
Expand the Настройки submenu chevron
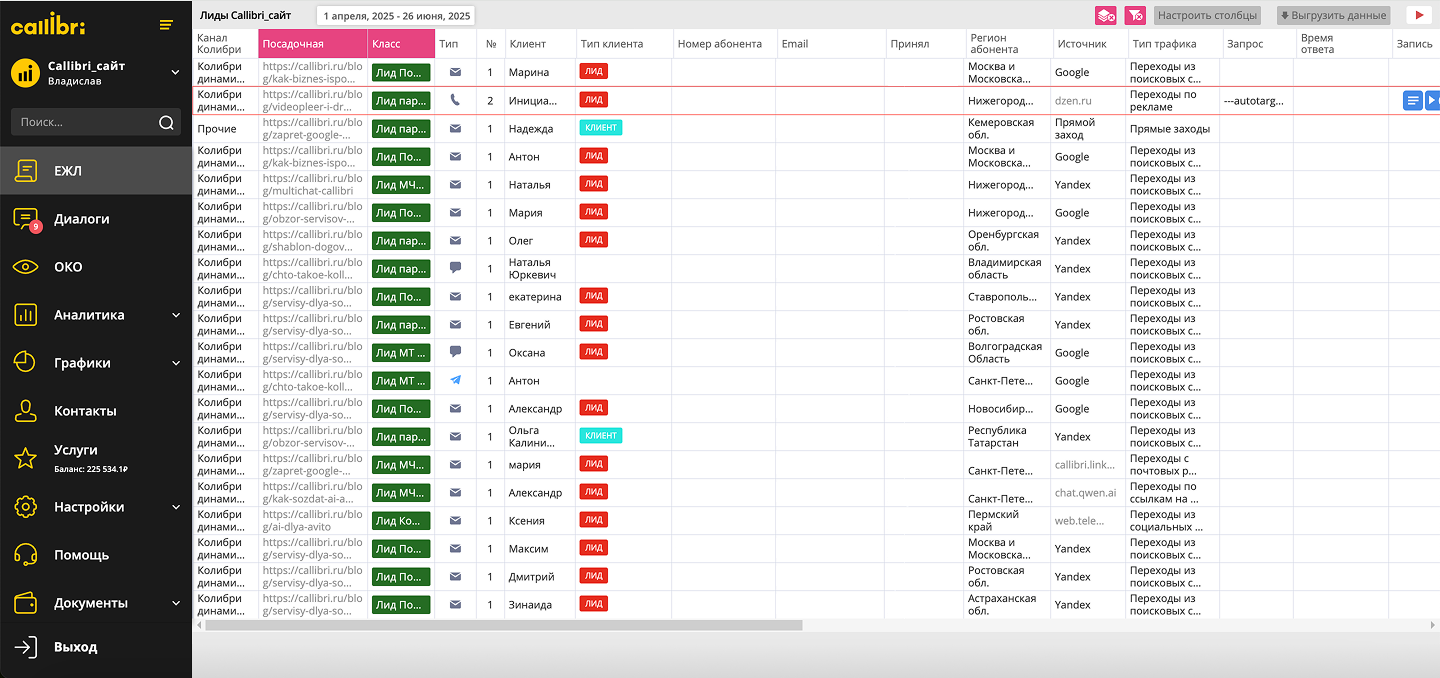click(x=176, y=507)
